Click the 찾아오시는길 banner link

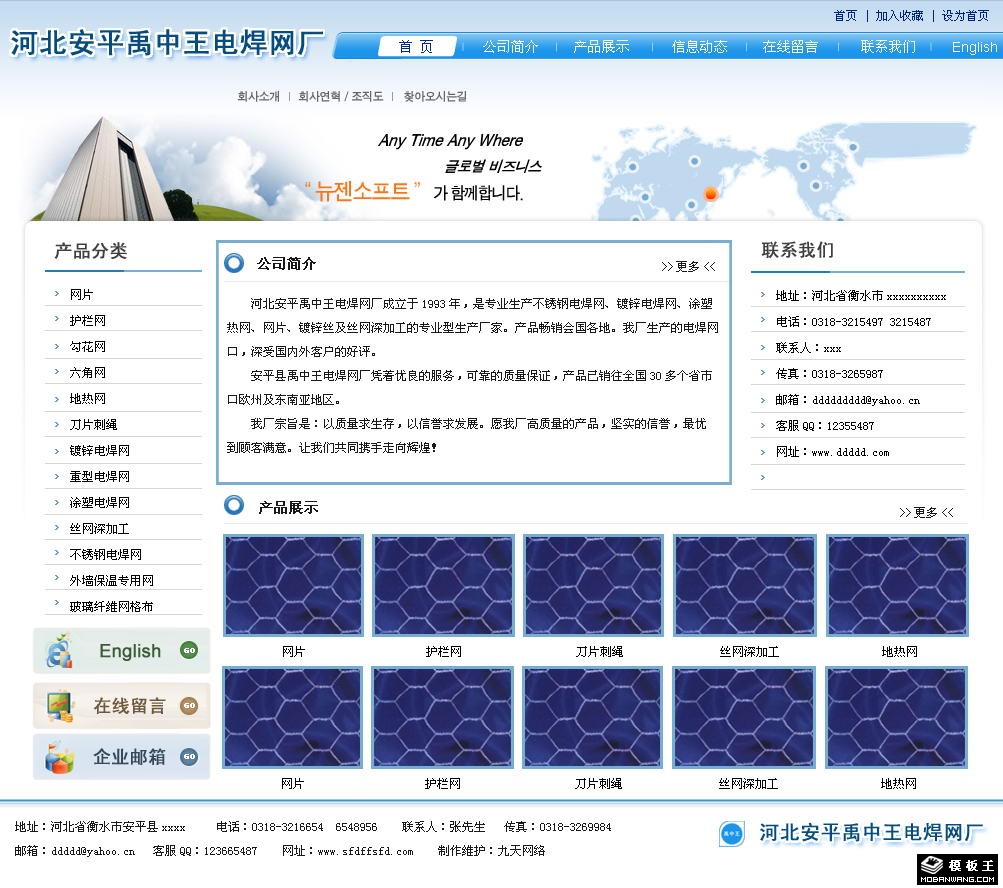tap(435, 96)
